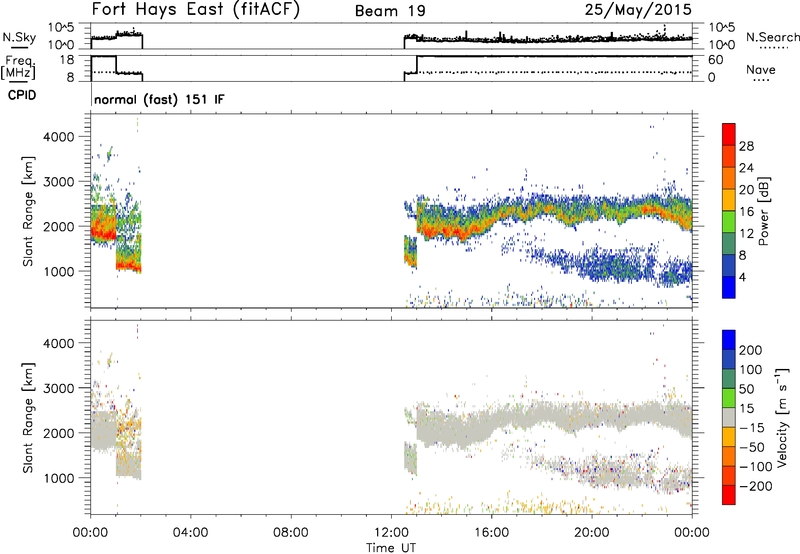Click the N.Sky legend label
The width and height of the screenshot is (800, 554).
coord(38,36)
